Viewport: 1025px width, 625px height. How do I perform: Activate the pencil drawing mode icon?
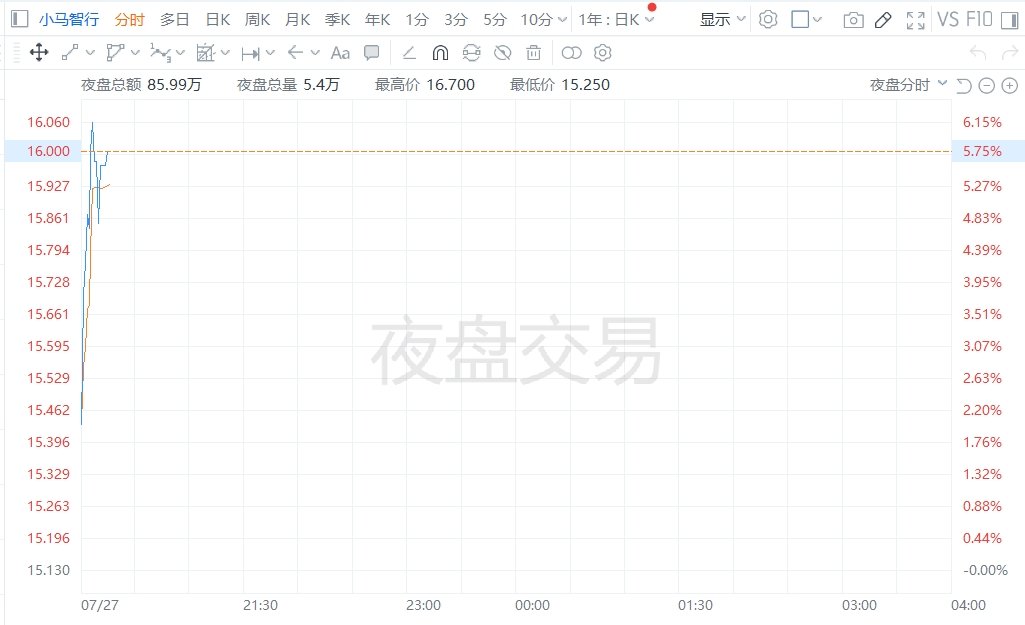(883, 20)
